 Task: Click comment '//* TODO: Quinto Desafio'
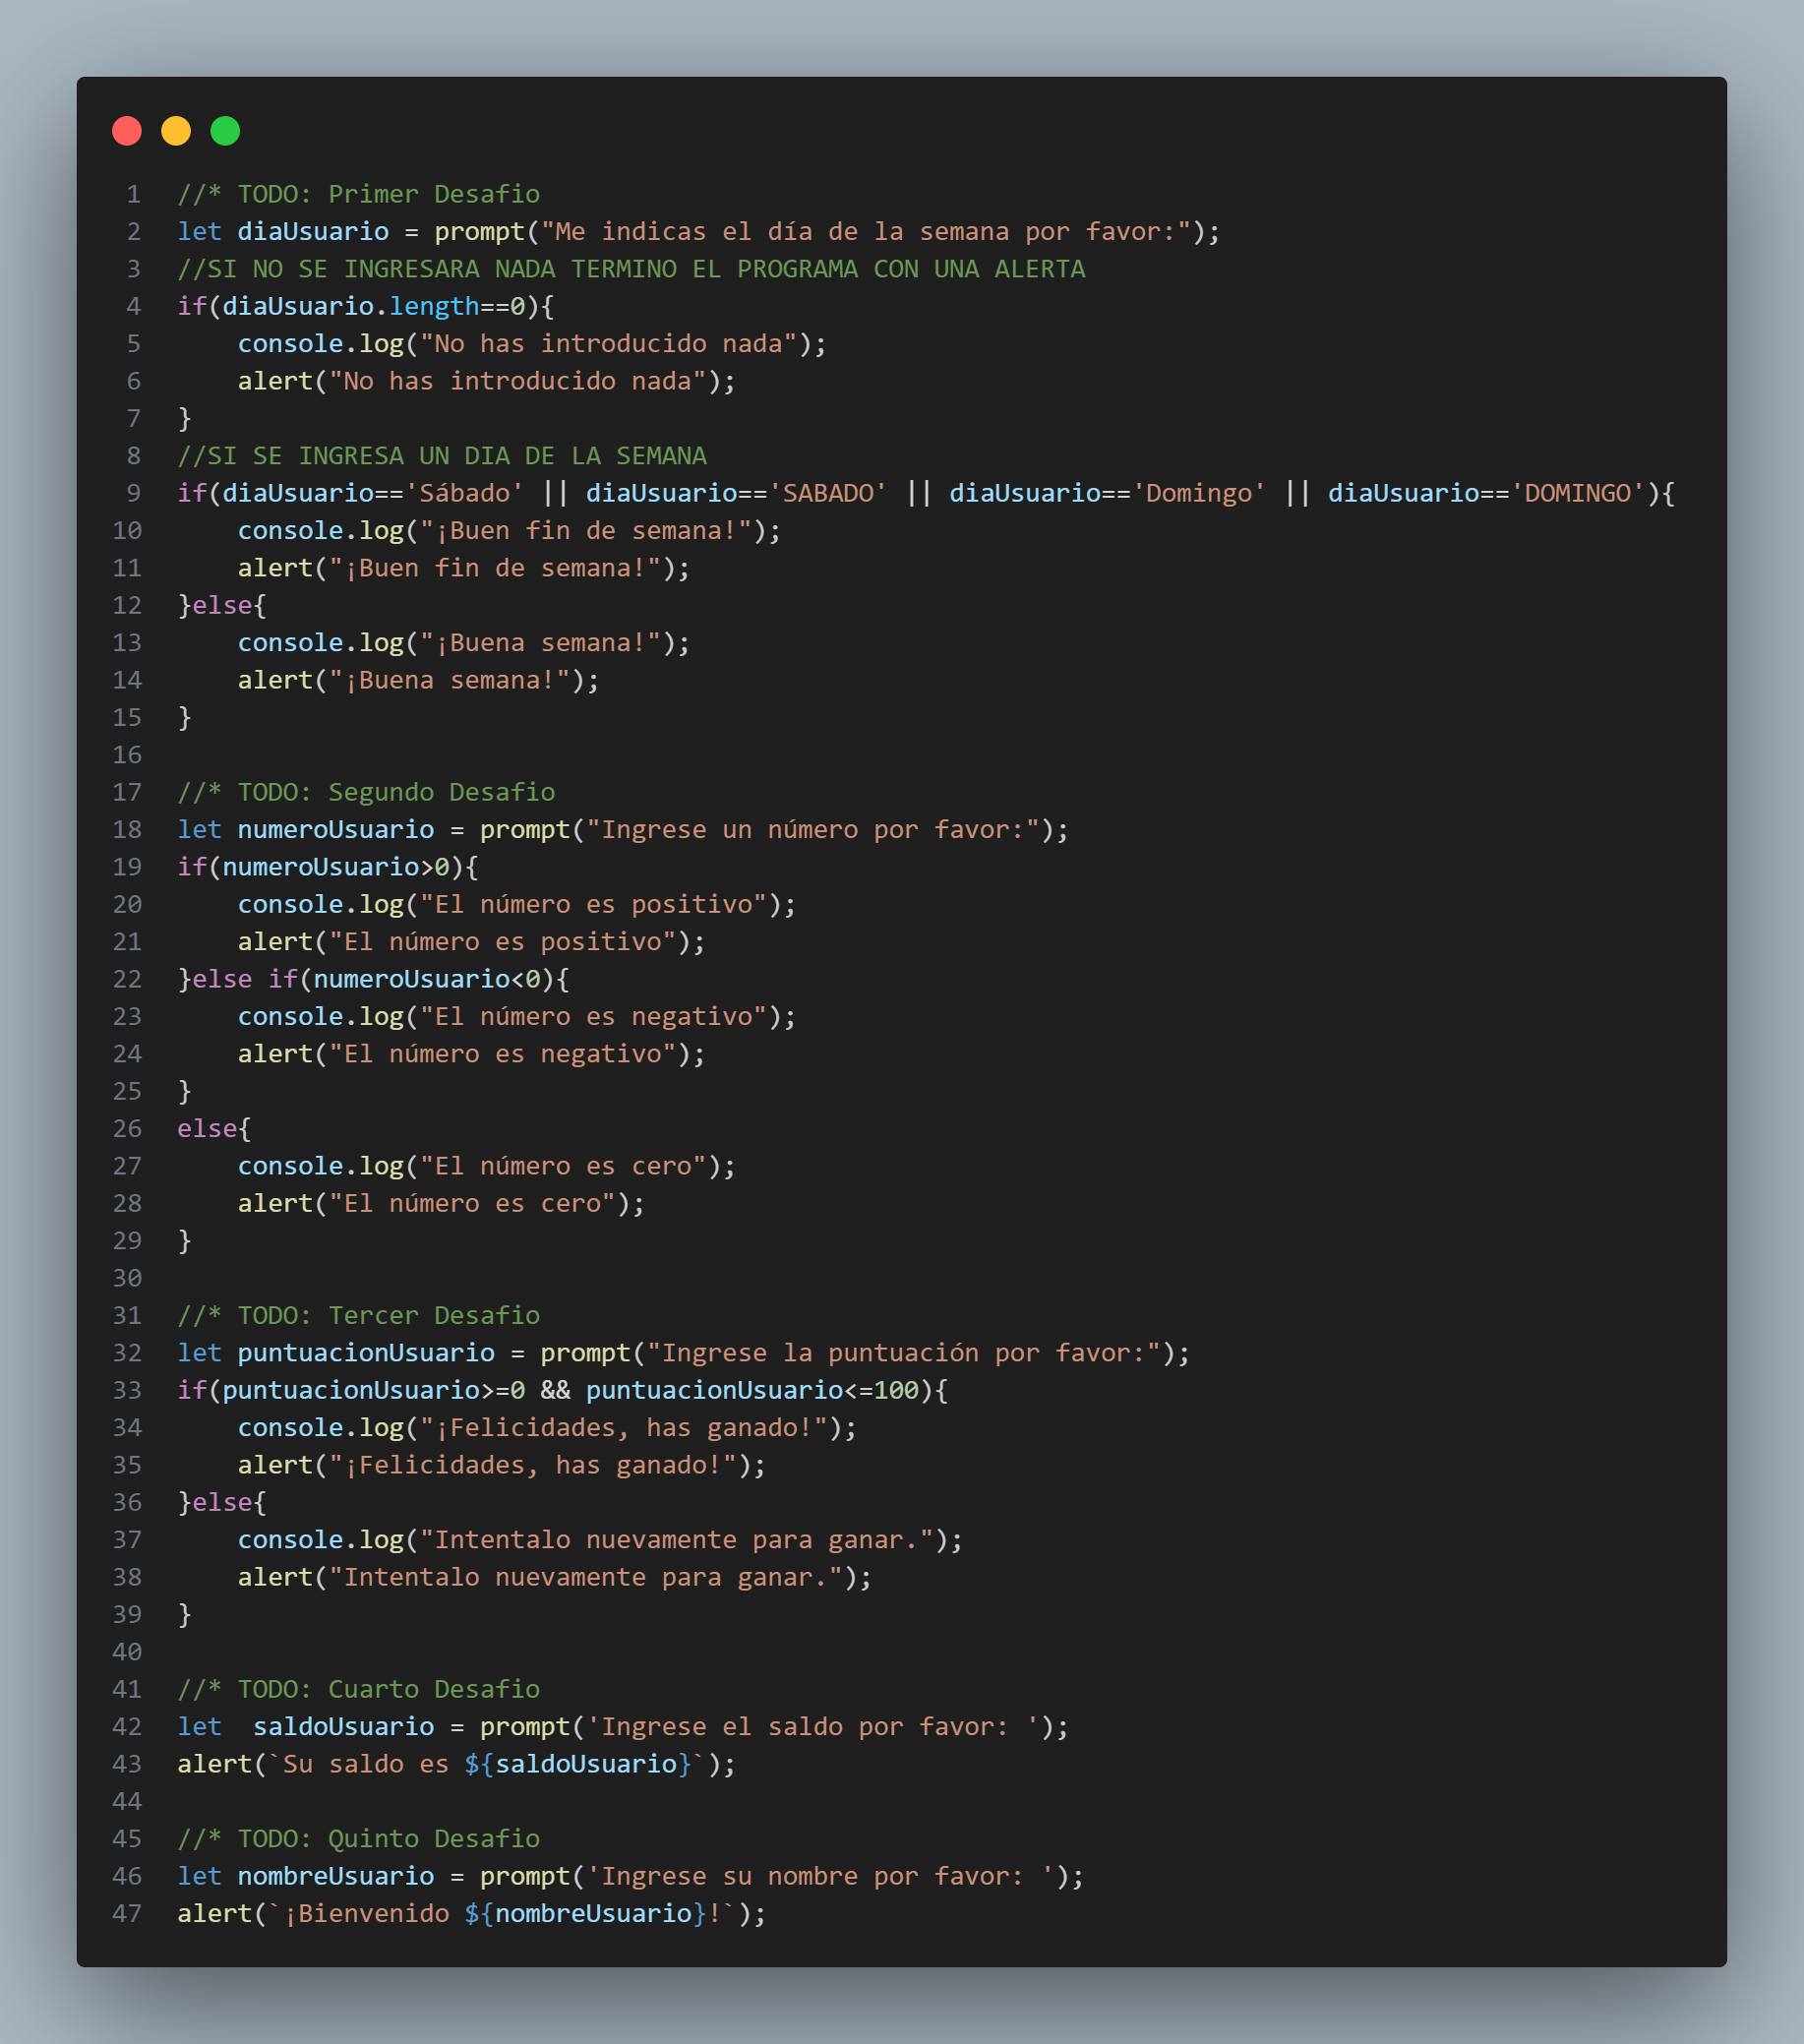coord(358,1839)
